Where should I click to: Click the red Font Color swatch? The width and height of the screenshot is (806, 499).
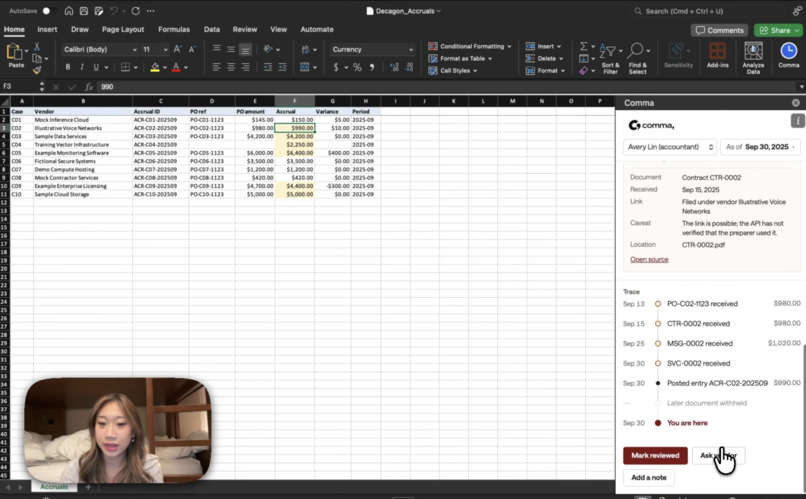176,67
